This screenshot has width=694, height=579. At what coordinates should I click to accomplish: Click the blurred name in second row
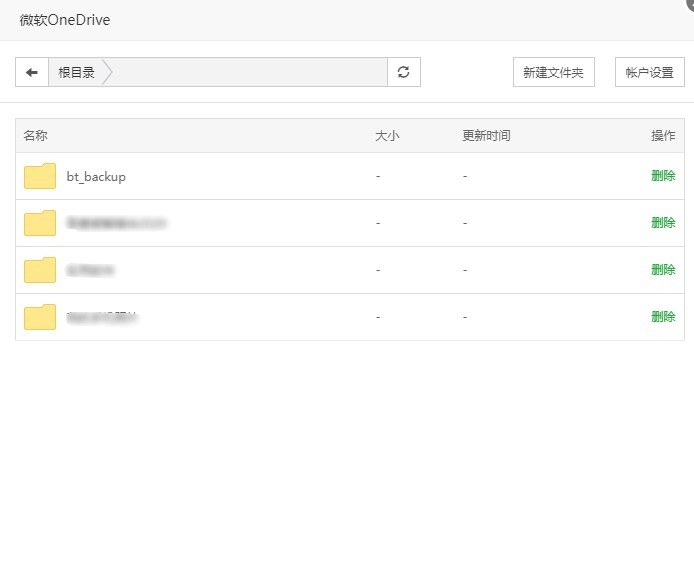tap(116, 223)
